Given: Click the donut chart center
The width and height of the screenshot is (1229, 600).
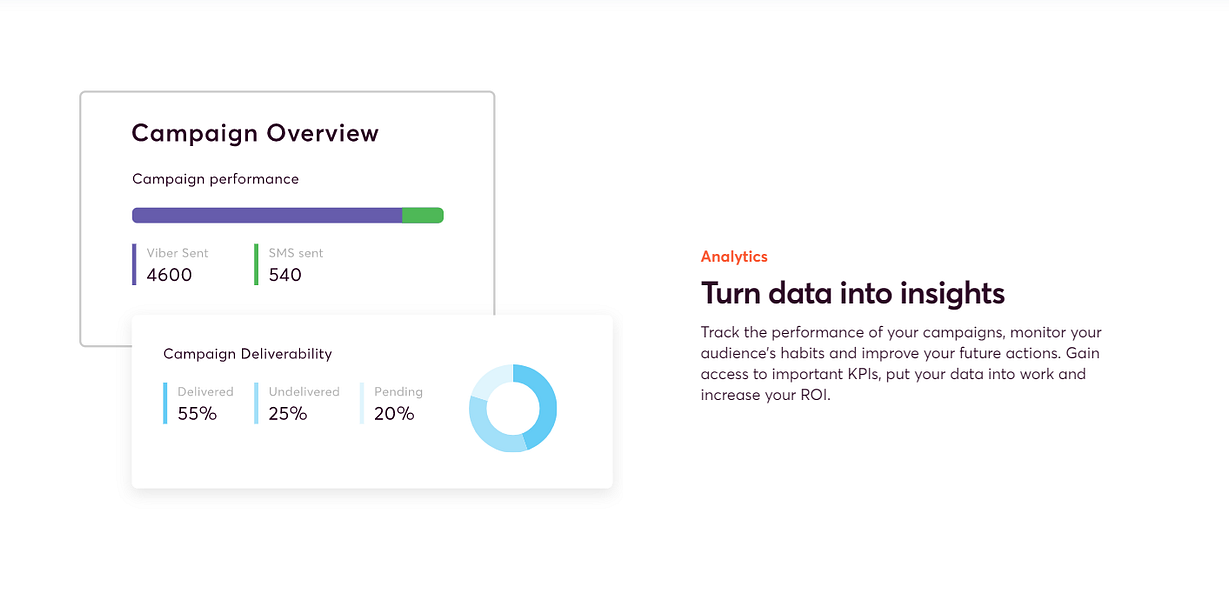Looking at the screenshot, I should click(x=512, y=408).
